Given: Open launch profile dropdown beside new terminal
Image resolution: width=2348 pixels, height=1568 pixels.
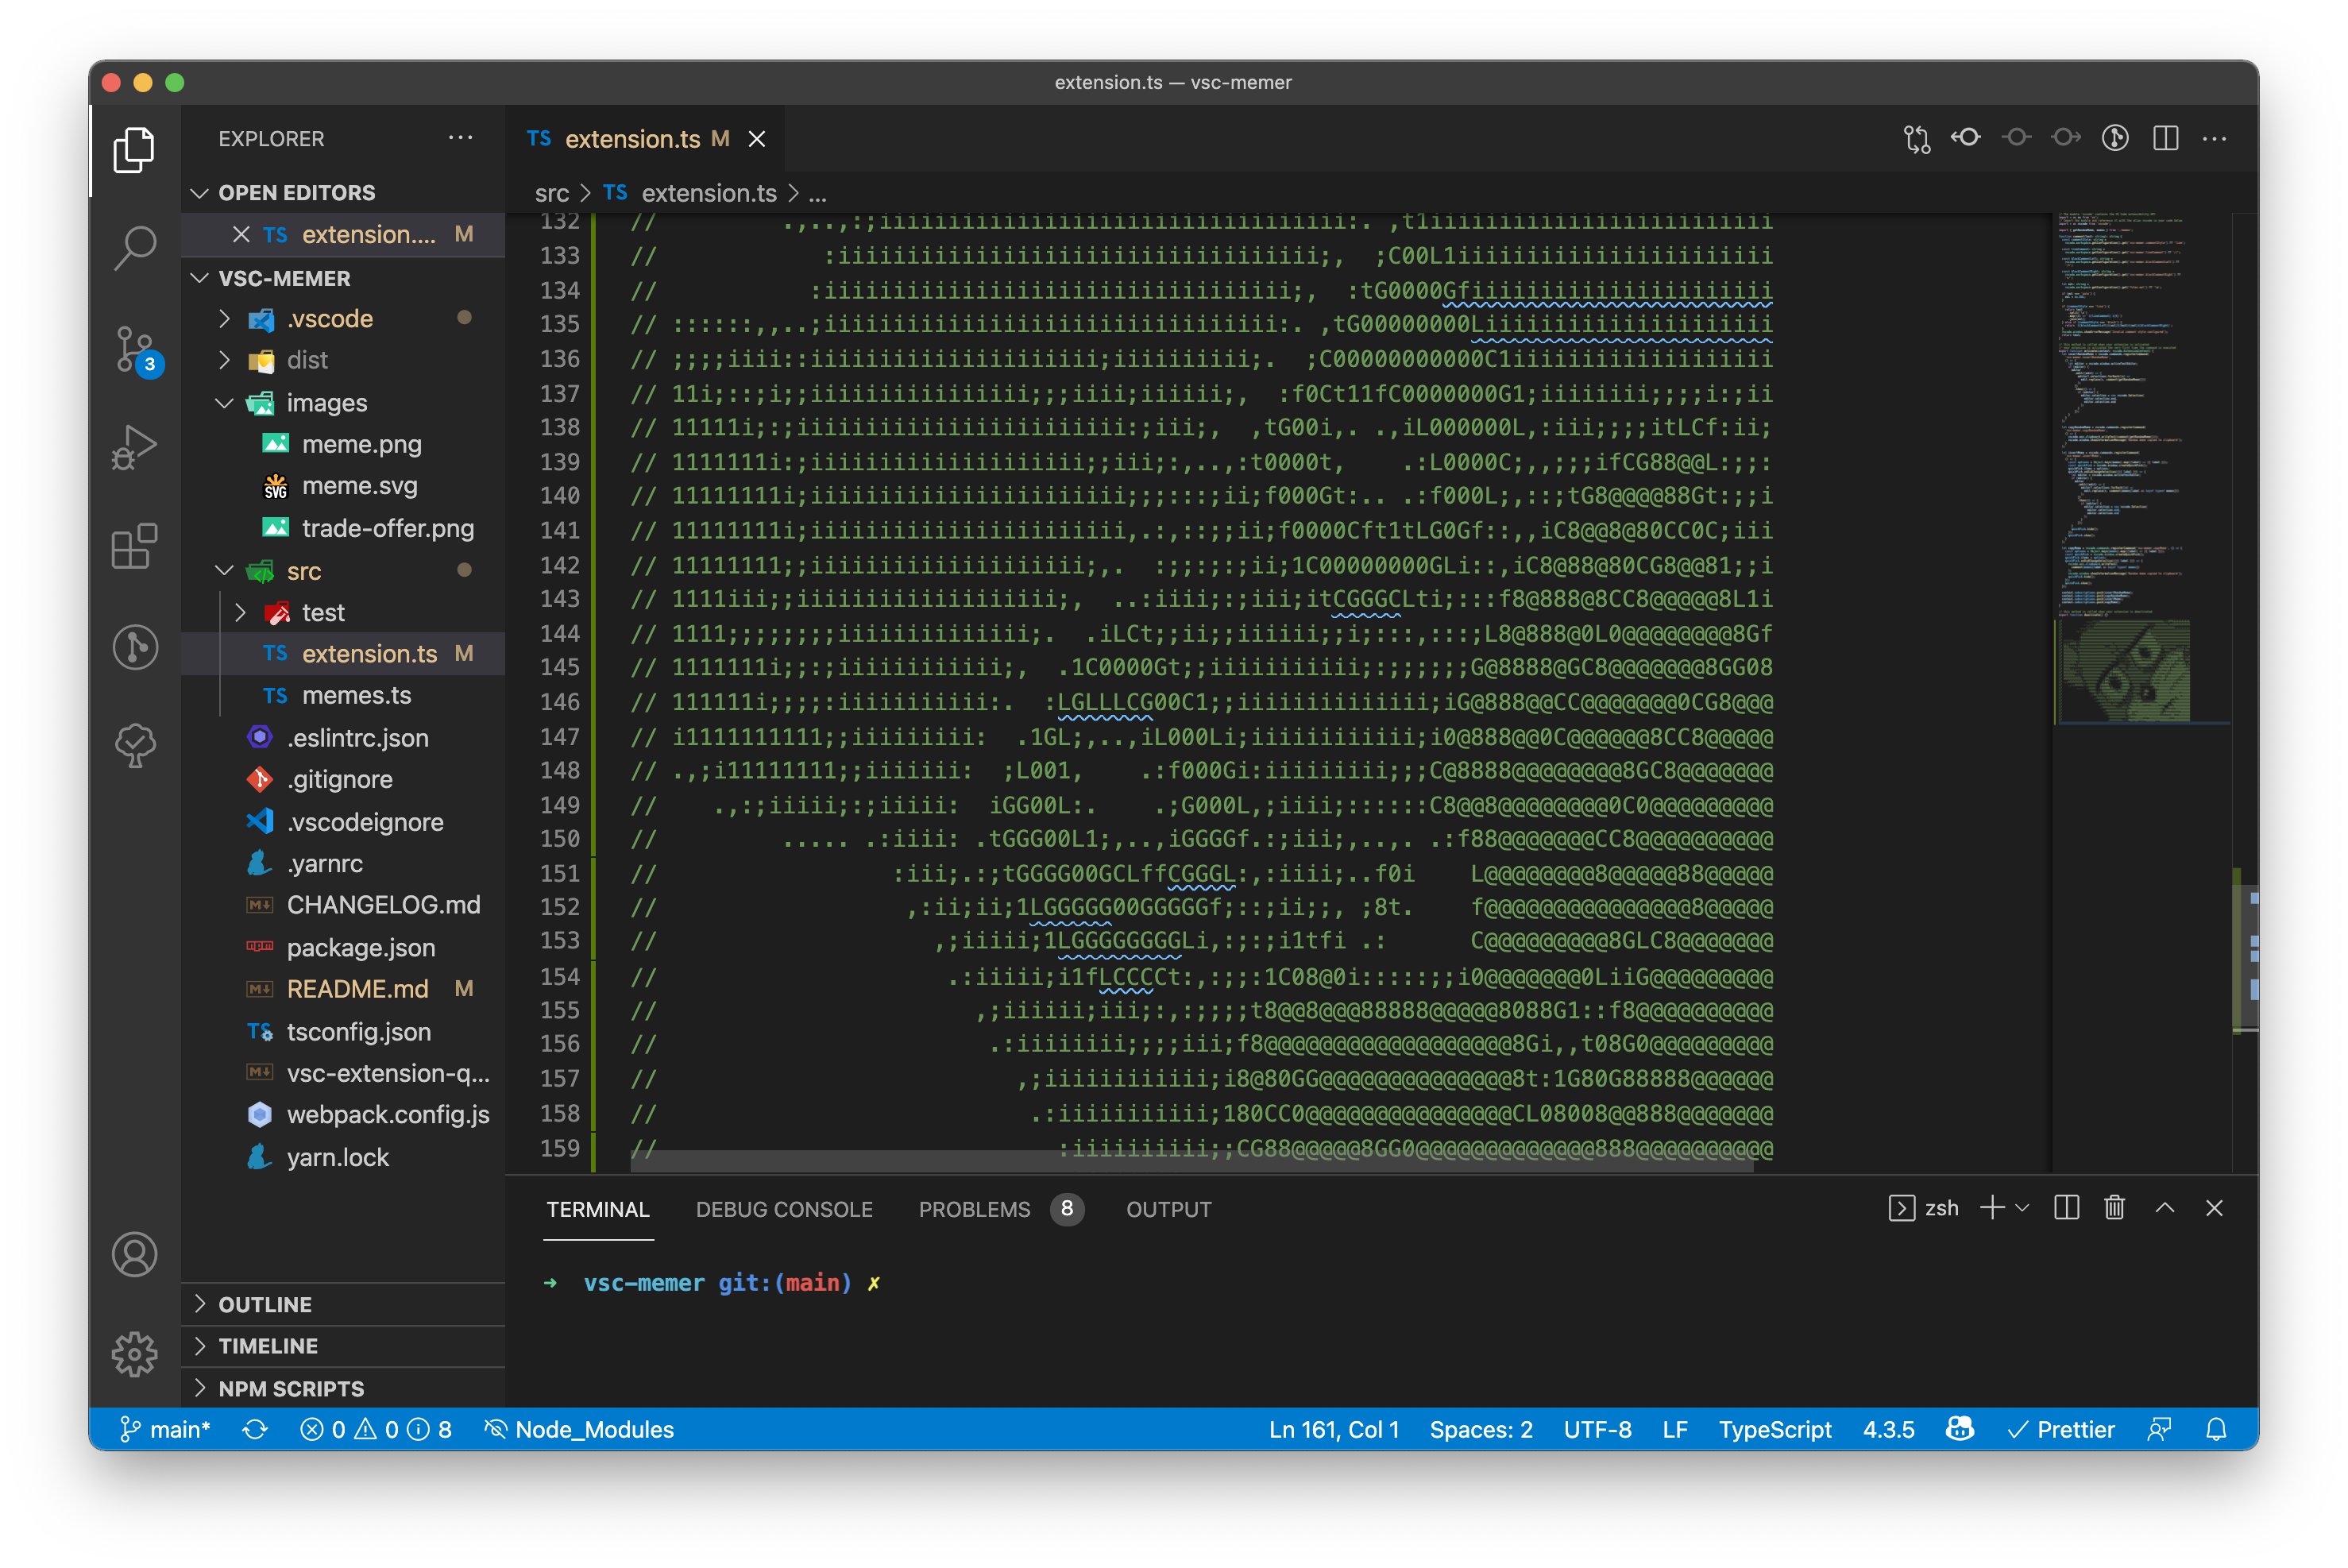Looking at the screenshot, I should click(2022, 1208).
